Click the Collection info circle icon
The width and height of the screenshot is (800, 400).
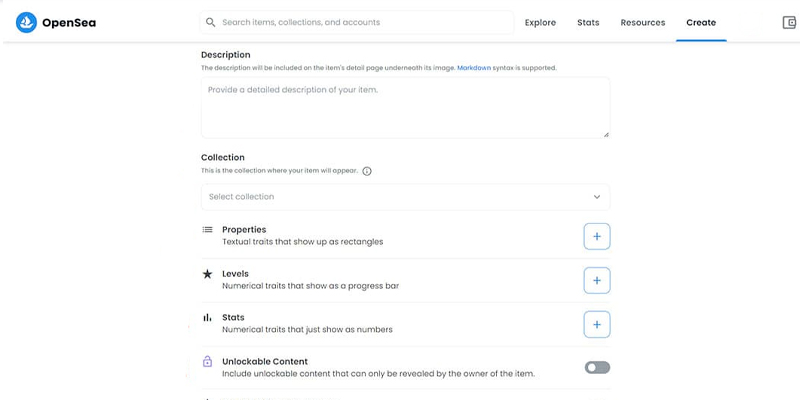[366, 171]
